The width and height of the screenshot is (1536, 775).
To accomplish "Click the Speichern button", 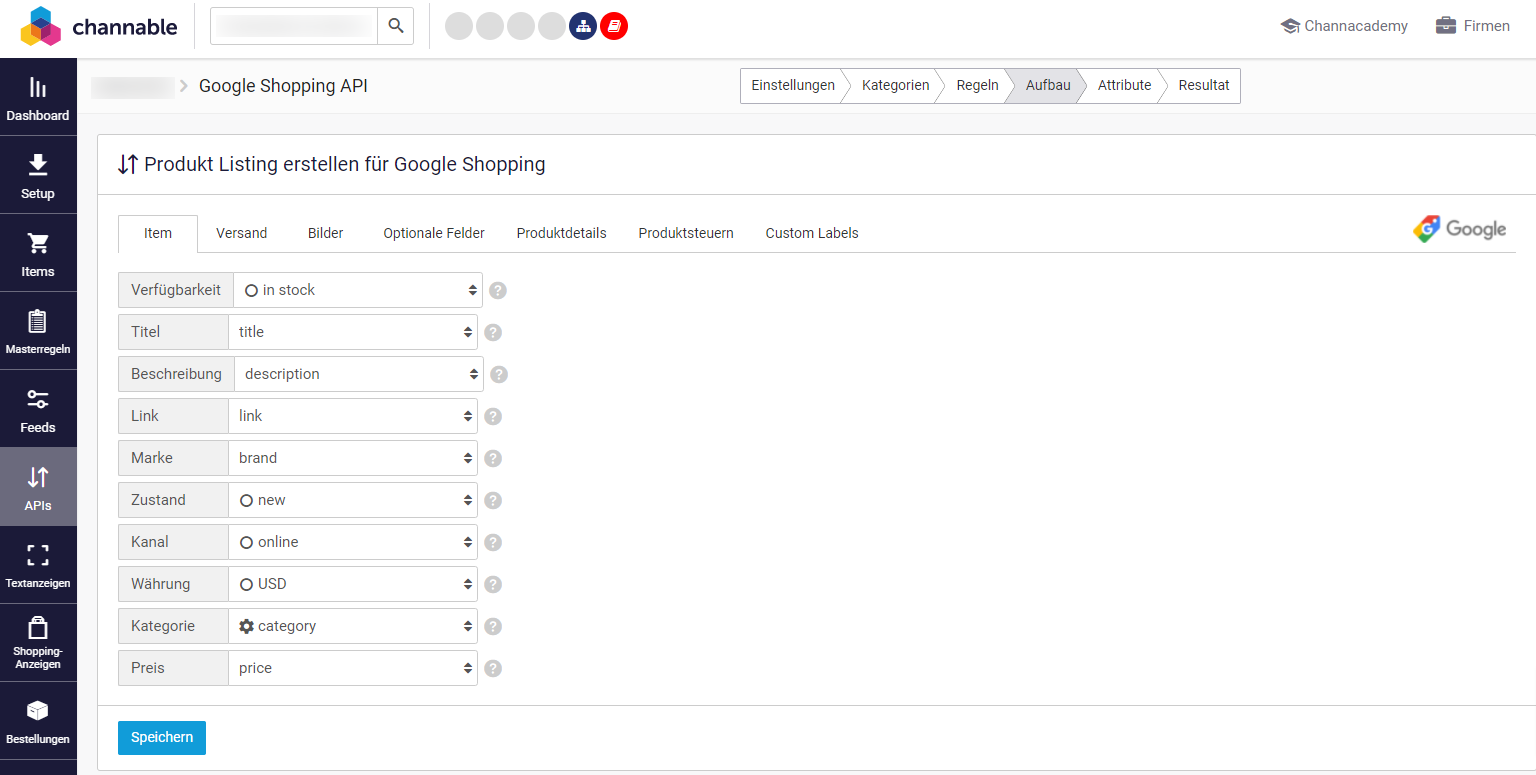I will coord(161,737).
